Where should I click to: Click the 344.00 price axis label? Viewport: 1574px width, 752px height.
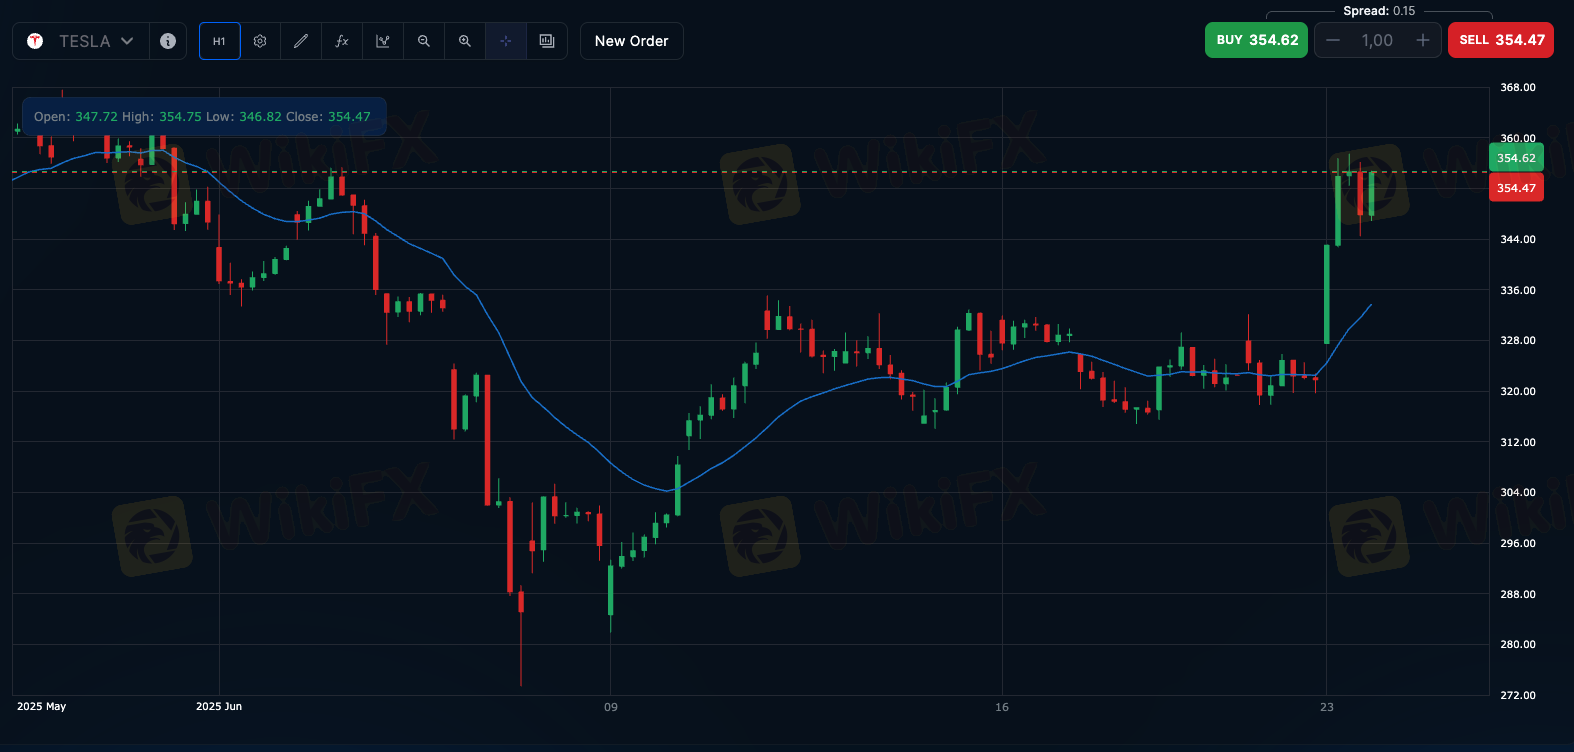point(1518,240)
